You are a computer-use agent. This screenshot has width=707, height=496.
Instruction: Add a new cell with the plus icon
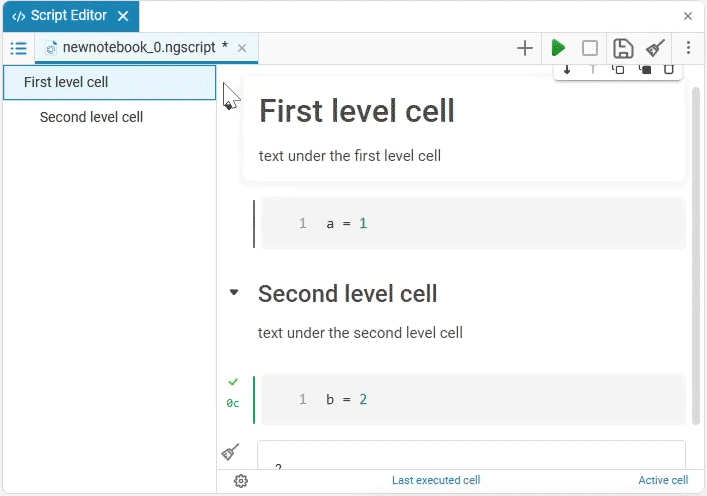[525, 48]
